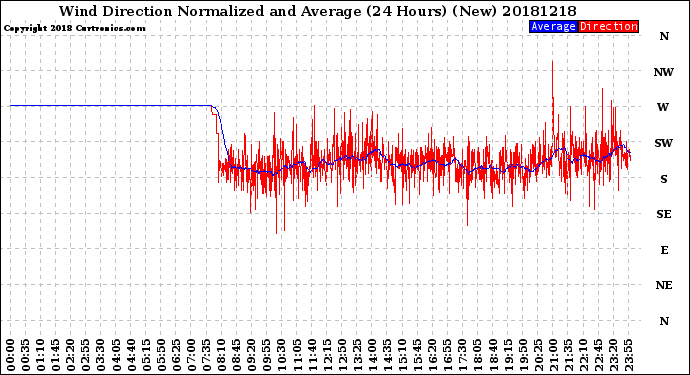Click the 21:00 time label

(x=554, y=355)
